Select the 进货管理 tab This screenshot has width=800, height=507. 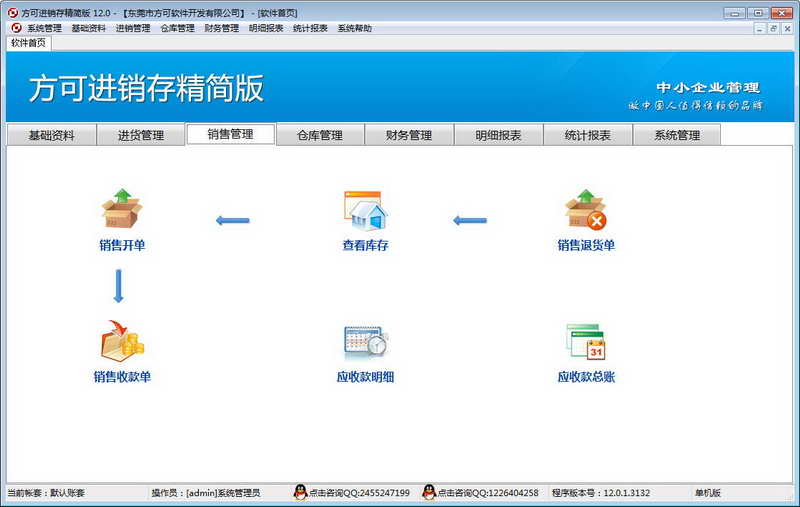[x=140, y=136]
